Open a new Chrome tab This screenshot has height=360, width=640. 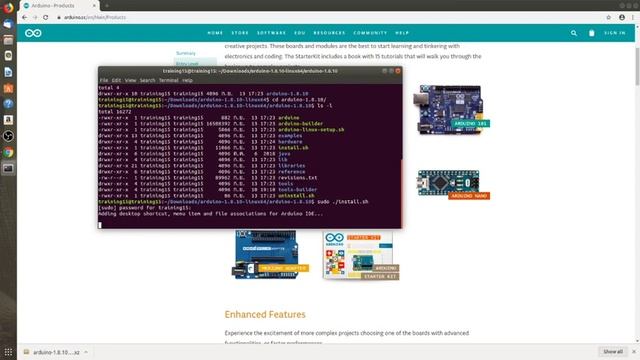107,6
